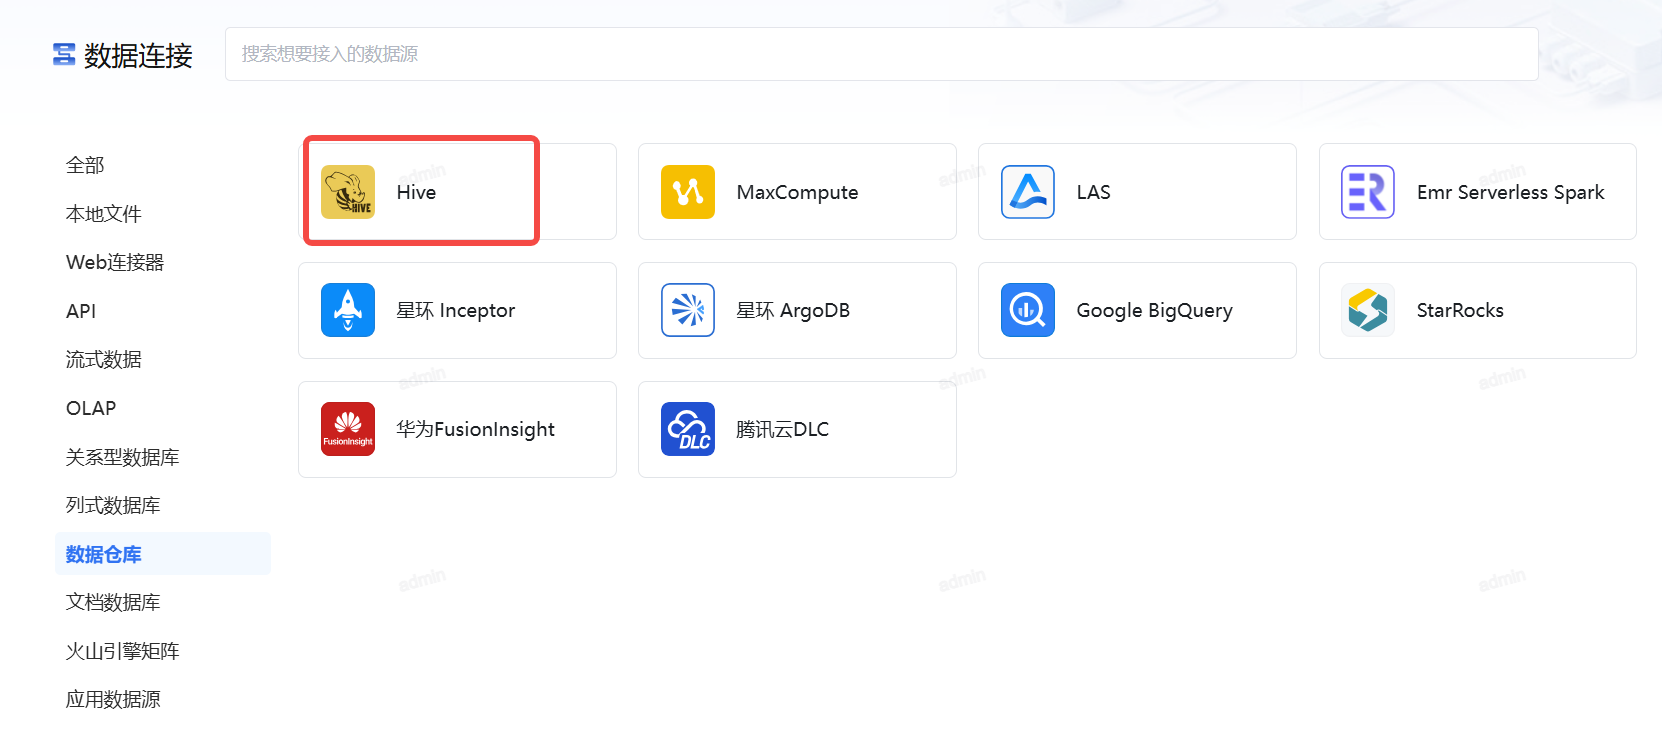
Task: Select the 关系型数据库 category
Action: (x=123, y=457)
